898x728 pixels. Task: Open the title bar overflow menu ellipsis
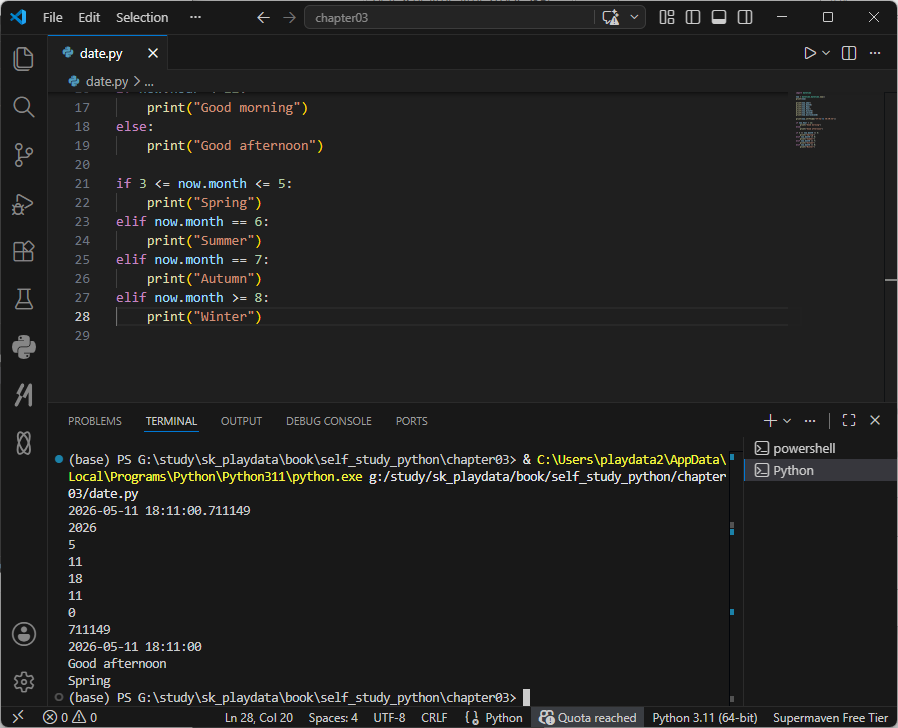point(195,18)
